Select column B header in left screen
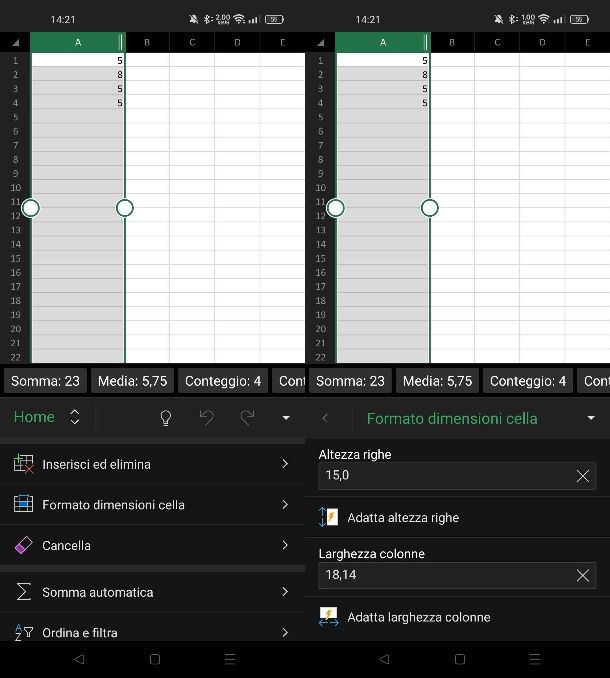Screen dimensions: 610x678 [147, 42]
